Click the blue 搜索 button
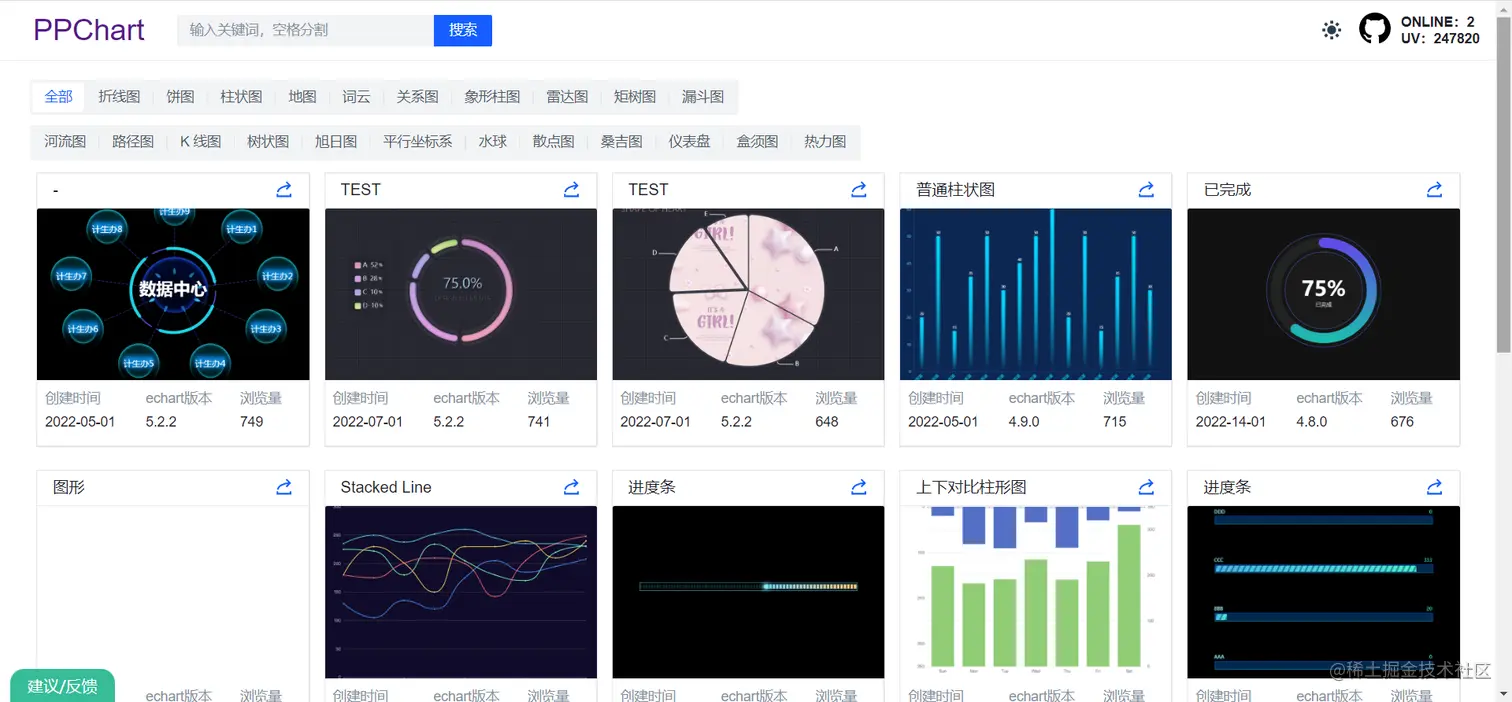Screen dimensions: 1512x702 tap(463, 30)
